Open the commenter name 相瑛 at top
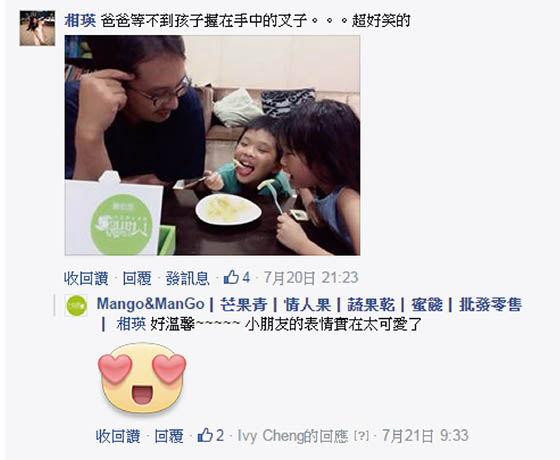 point(80,21)
